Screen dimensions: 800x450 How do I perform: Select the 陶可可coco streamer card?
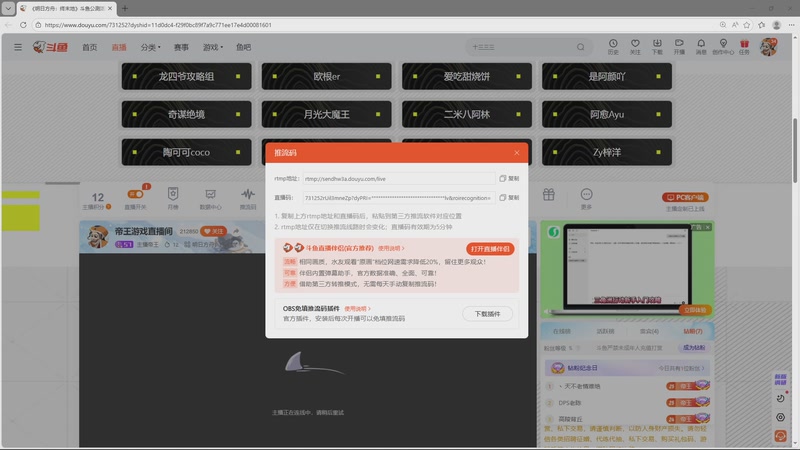pos(186,152)
